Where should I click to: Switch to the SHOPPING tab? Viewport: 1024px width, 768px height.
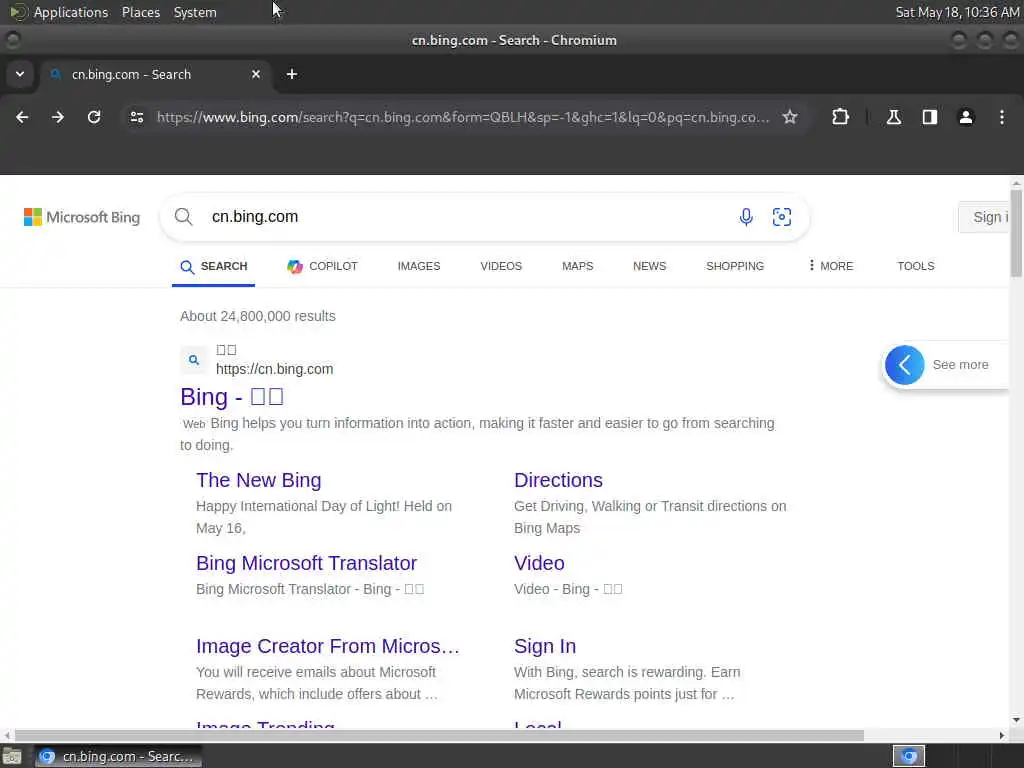click(735, 266)
